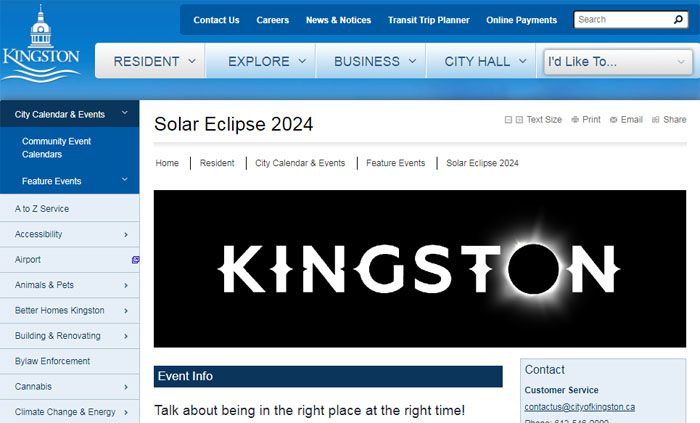Click the Email page icon
Image resolution: width=700 pixels, height=423 pixels.
614,120
